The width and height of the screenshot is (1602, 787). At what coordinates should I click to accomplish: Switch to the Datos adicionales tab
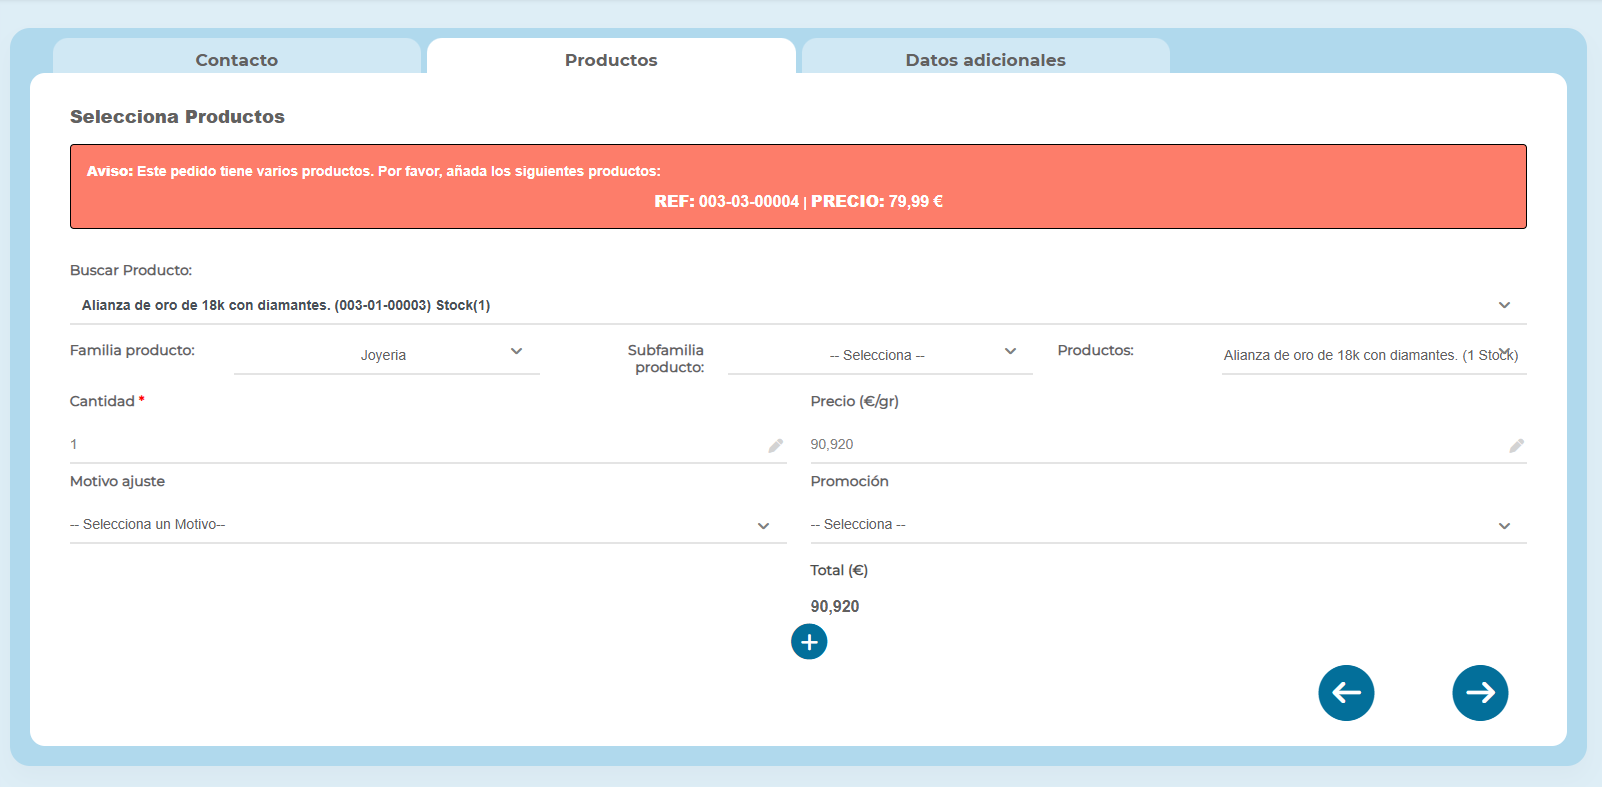(985, 60)
